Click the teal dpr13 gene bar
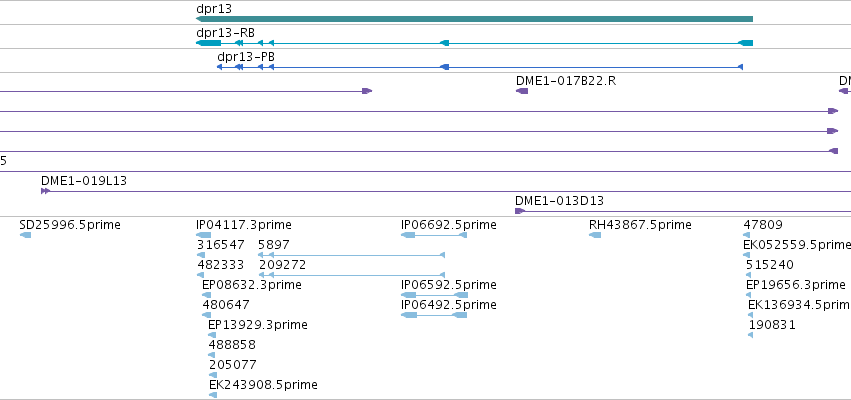Image resolution: width=851 pixels, height=400 pixels. (x=474, y=19)
